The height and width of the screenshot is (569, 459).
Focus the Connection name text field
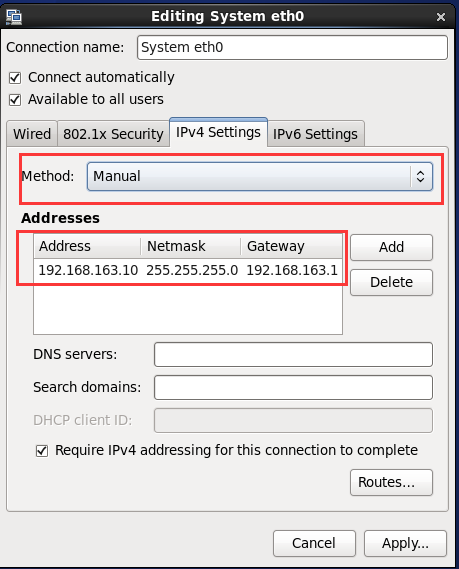point(292,48)
